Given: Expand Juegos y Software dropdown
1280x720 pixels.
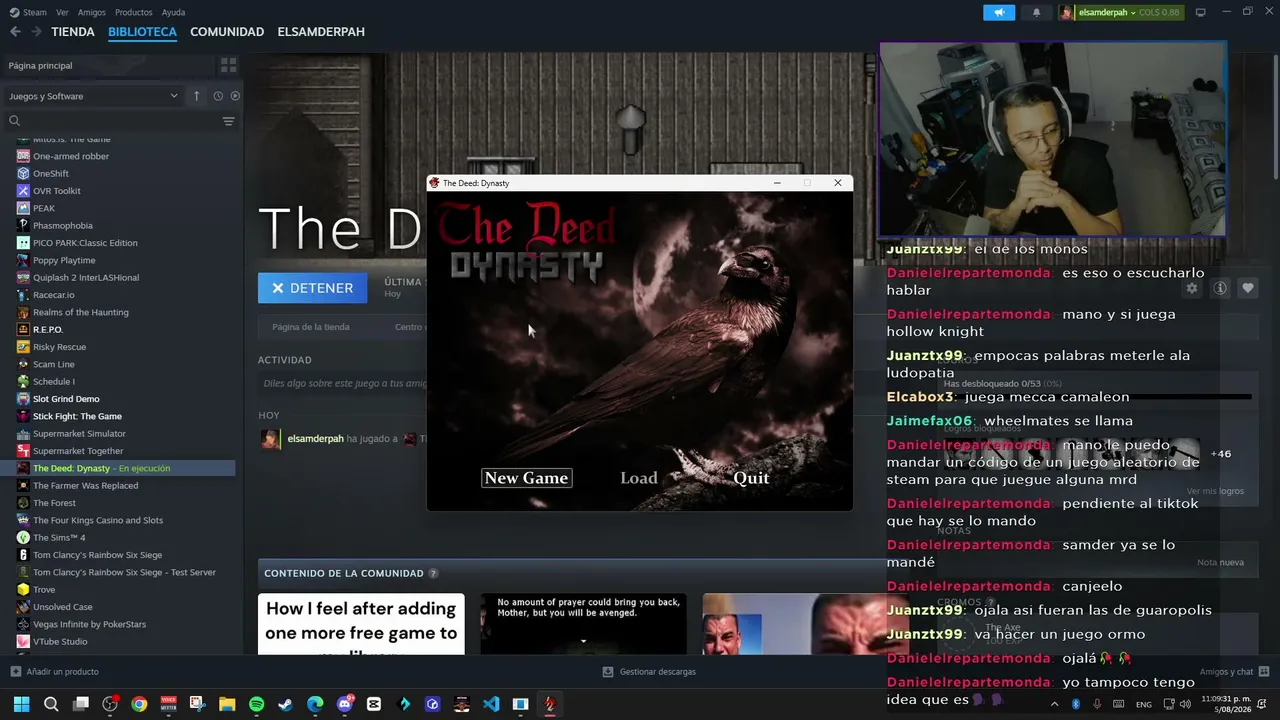Looking at the screenshot, I should click(92, 96).
